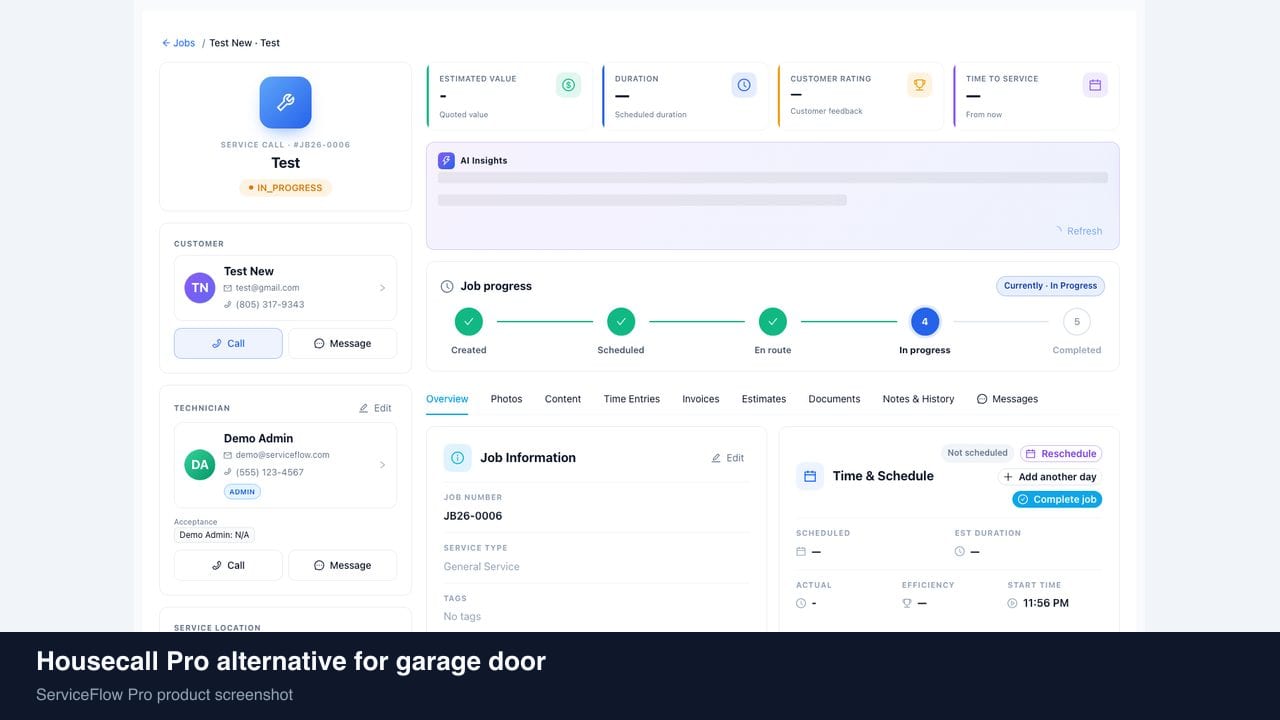Open the Content tab
1280x720 pixels.
click(563, 399)
